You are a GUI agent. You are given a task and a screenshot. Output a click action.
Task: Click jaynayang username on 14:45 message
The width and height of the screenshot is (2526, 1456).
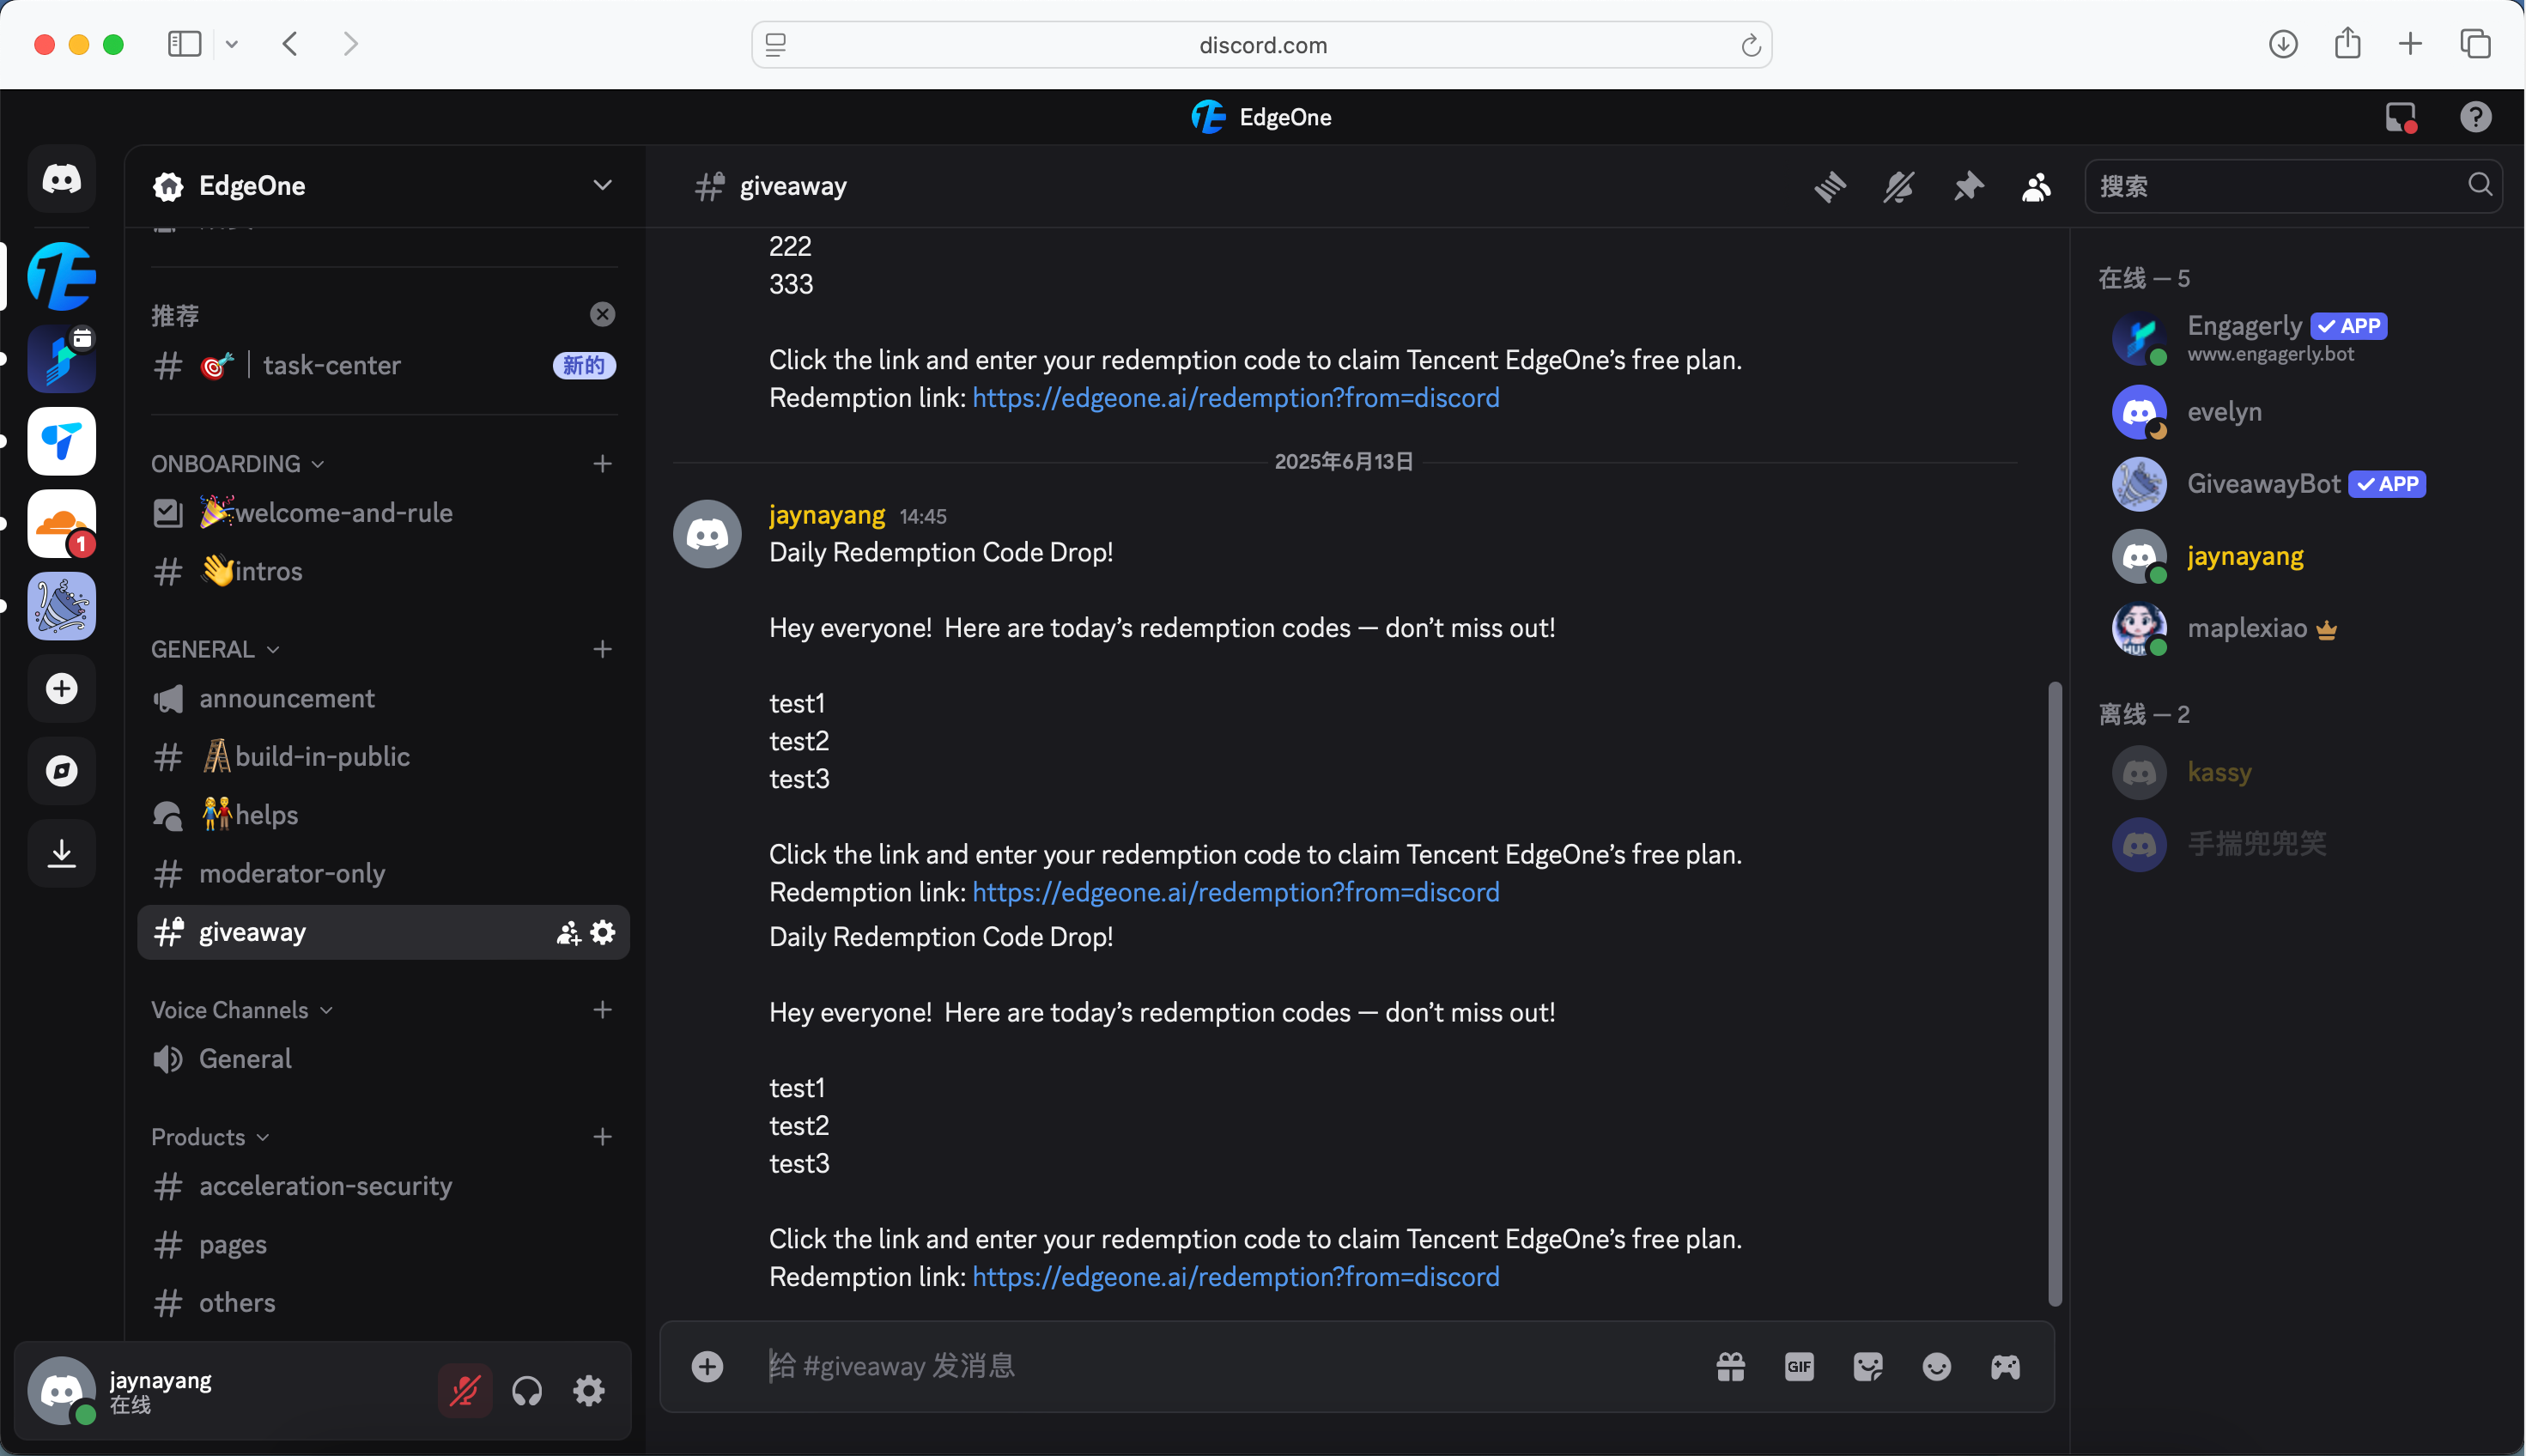(827, 515)
